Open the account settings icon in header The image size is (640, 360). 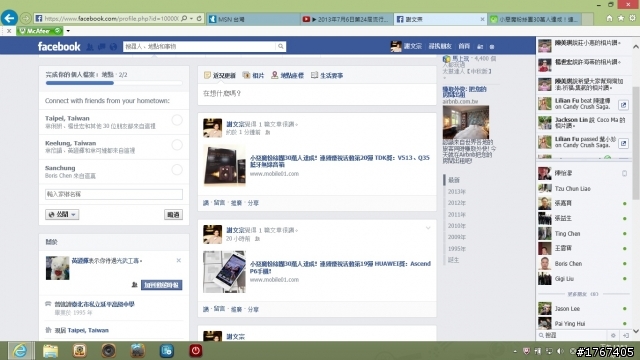(x=492, y=47)
